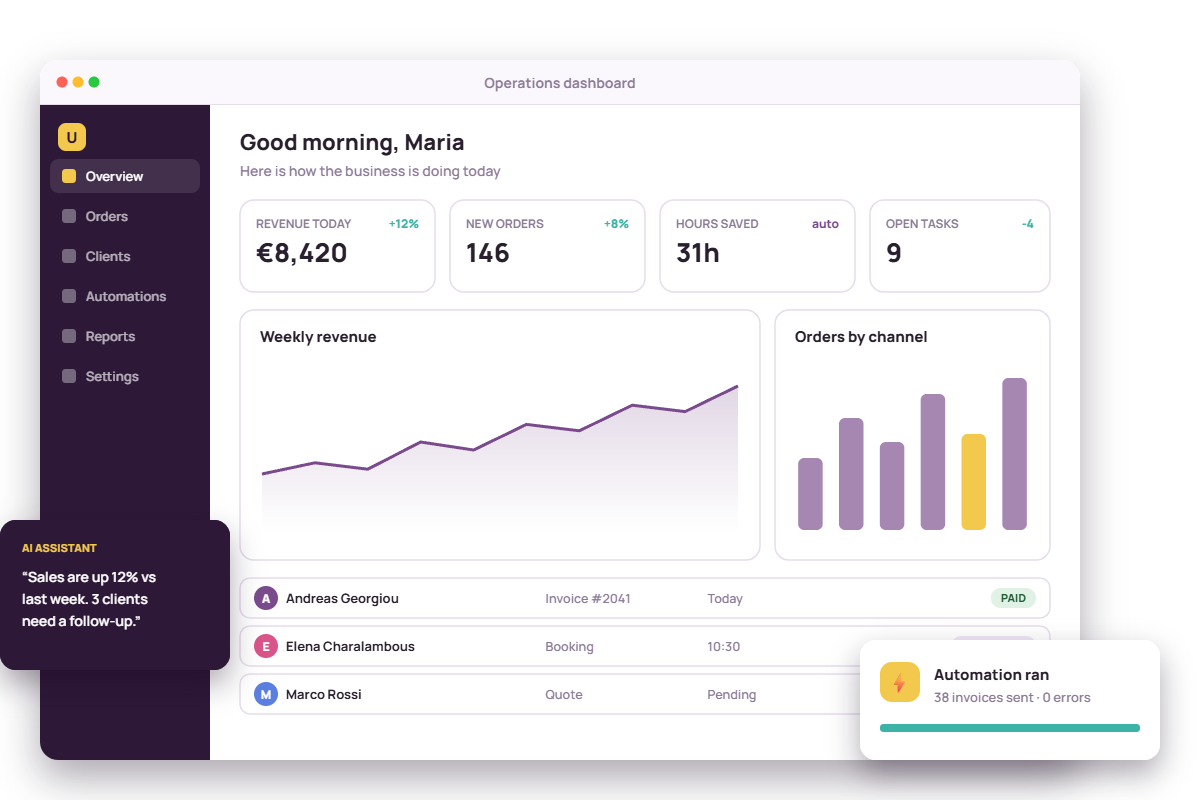Click the Clients sidebar square icon
1200x800 pixels.
[69, 256]
